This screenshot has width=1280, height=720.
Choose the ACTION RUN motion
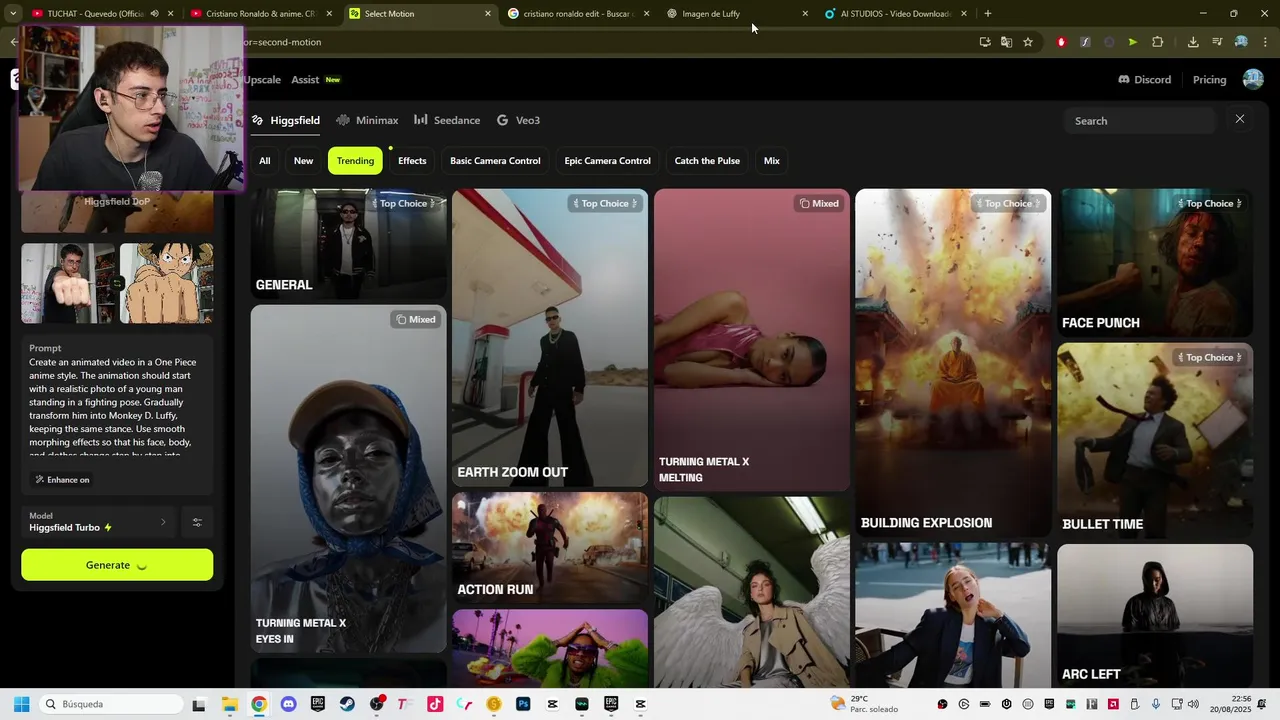pos(549,547)
